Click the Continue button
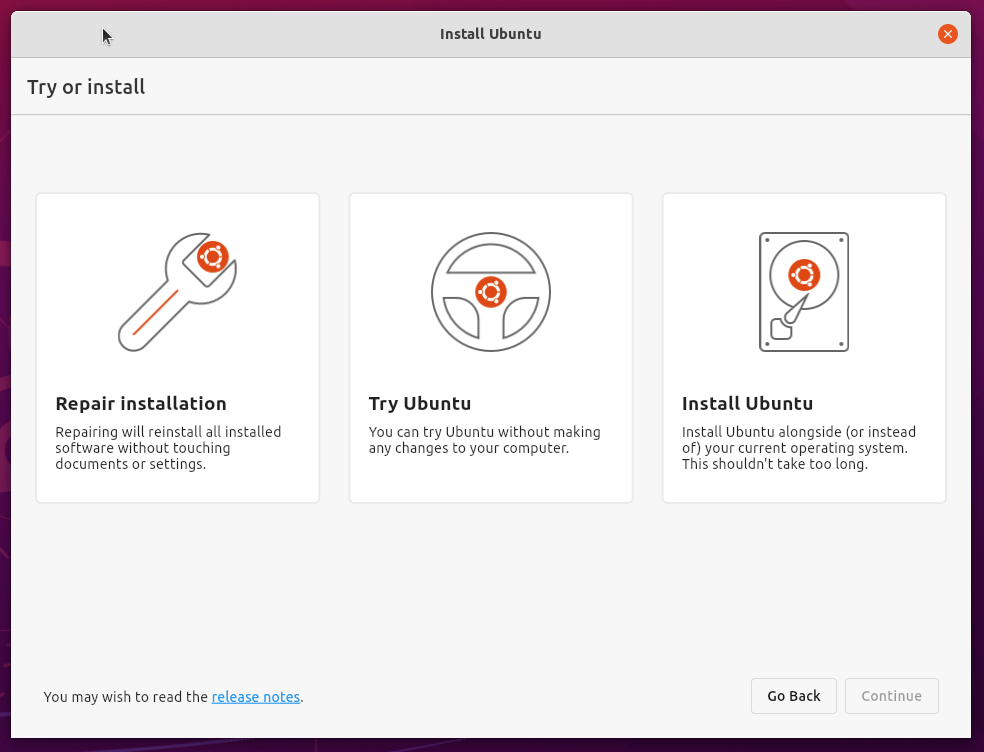 (892, 696)
